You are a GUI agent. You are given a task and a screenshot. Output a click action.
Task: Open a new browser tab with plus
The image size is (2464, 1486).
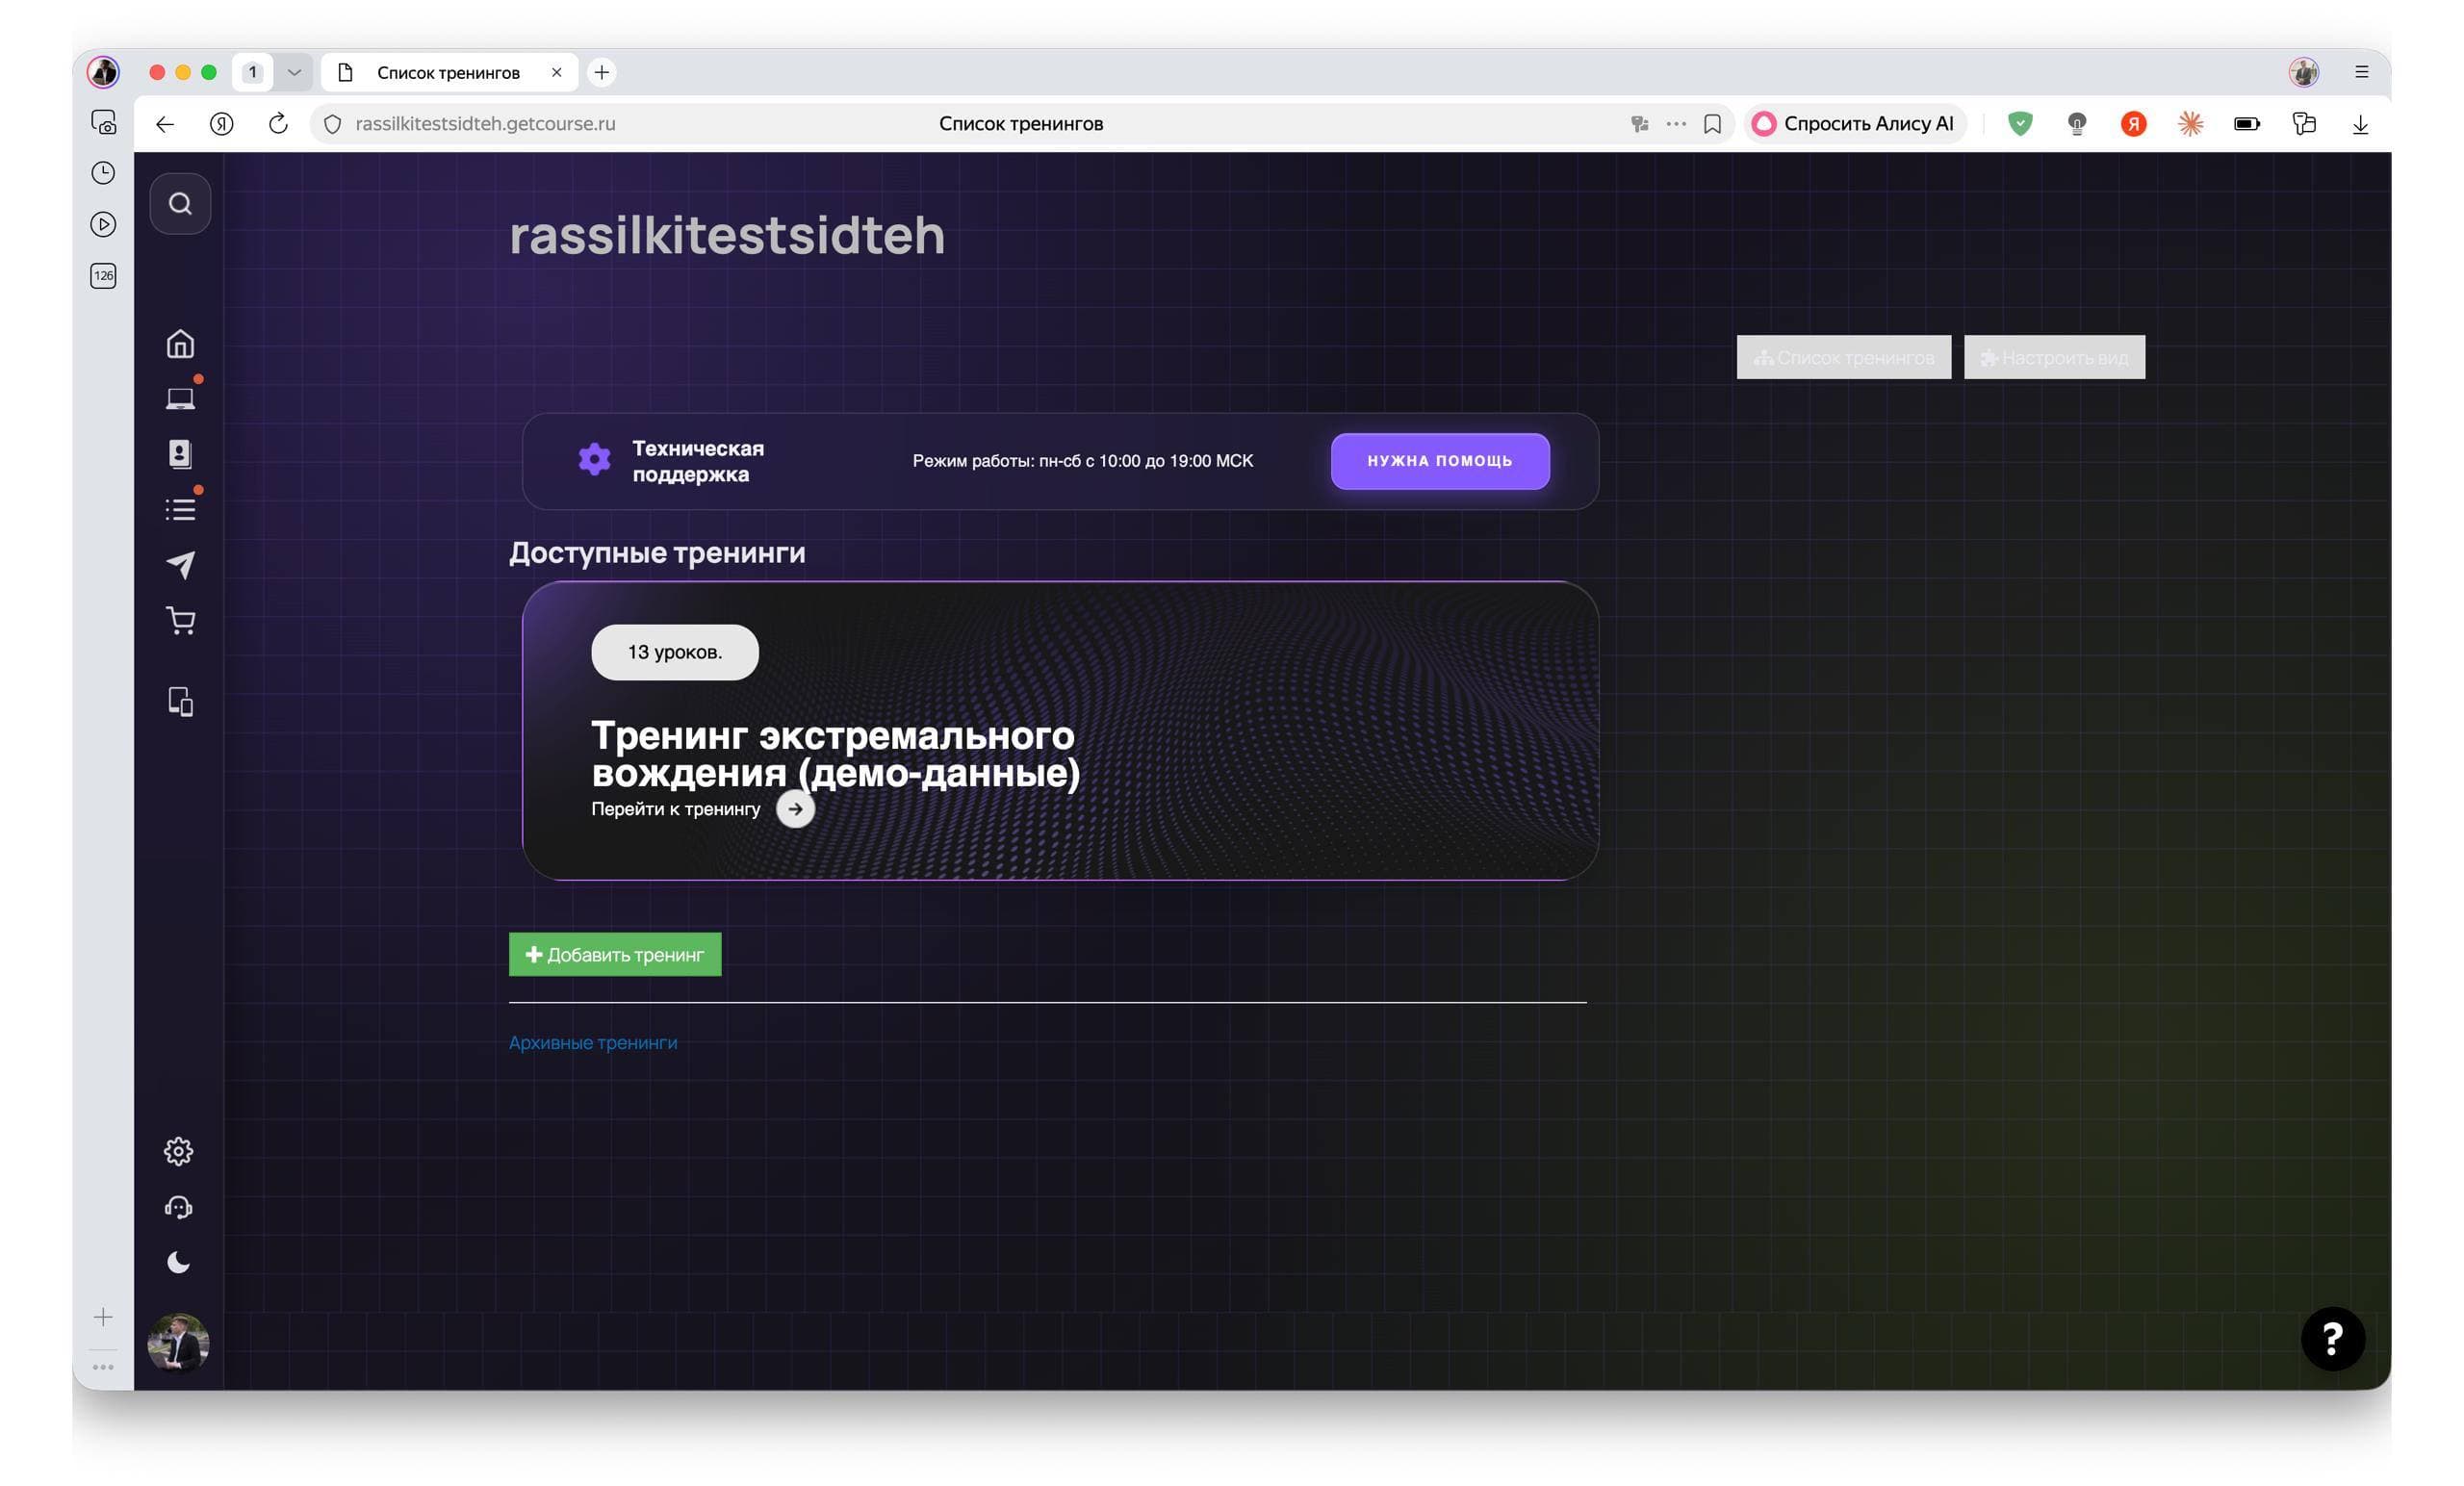coord(601,72)
